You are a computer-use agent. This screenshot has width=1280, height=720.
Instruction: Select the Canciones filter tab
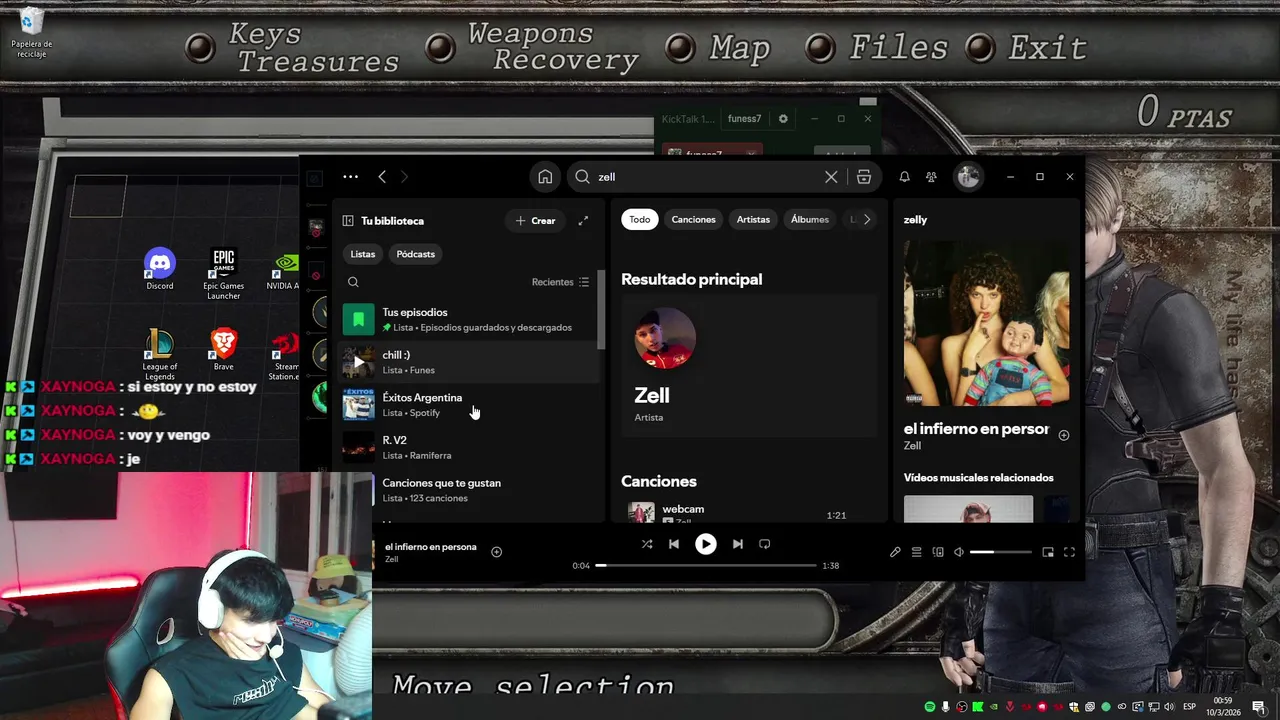(693, 220)
